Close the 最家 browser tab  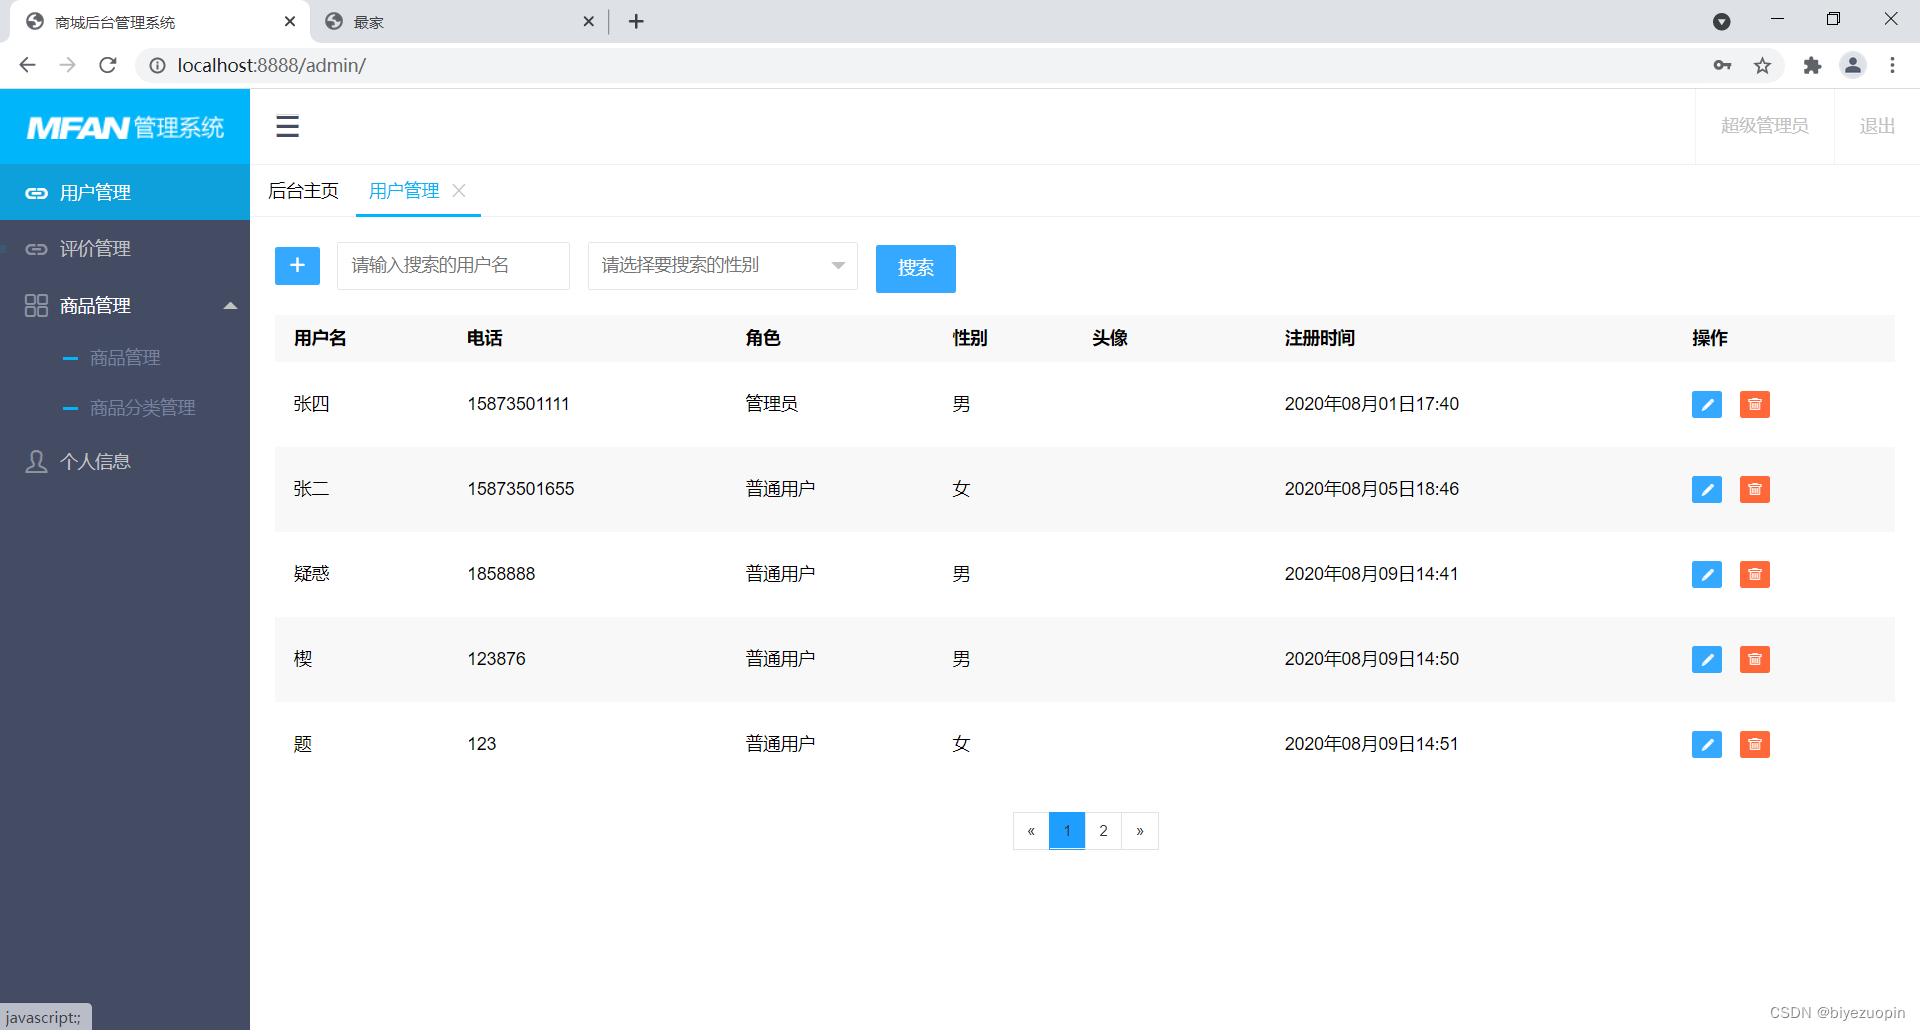tap(588, 21)
